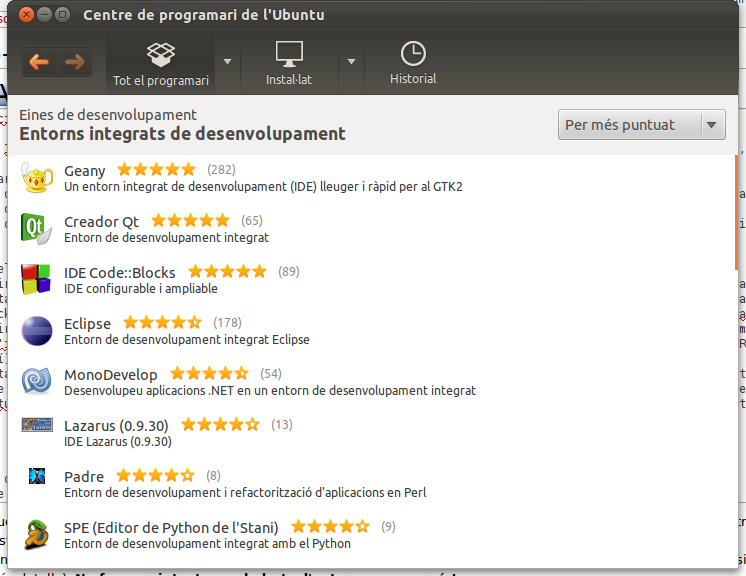Open the Per més puntuat sort dropdown
Viewport: 746px width, 576px height.
coord(640,125)
